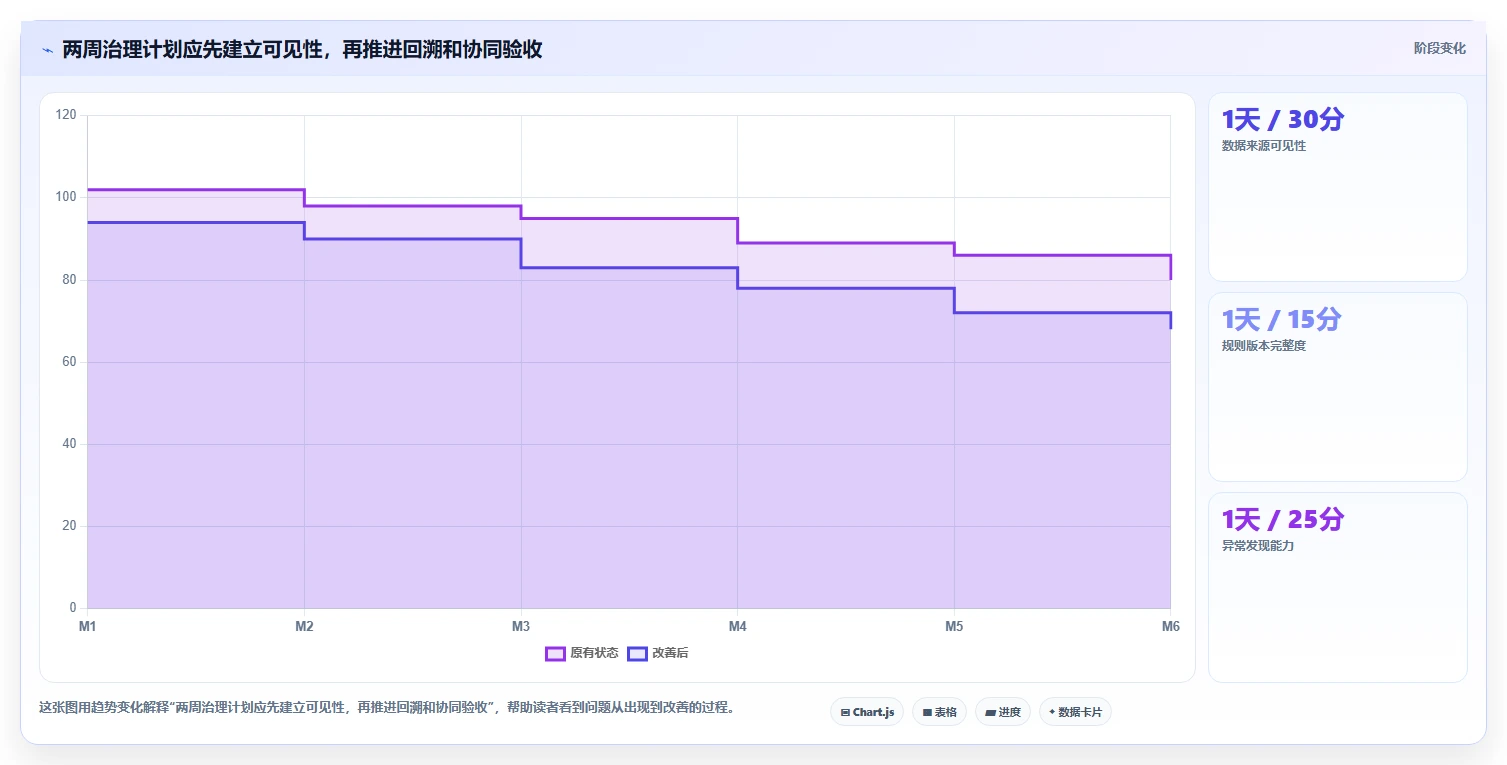The width and height of the screenshot is (1507, 765).
Task: Click the 1天 / 15分 value
Action: (x=1282, y=320)
